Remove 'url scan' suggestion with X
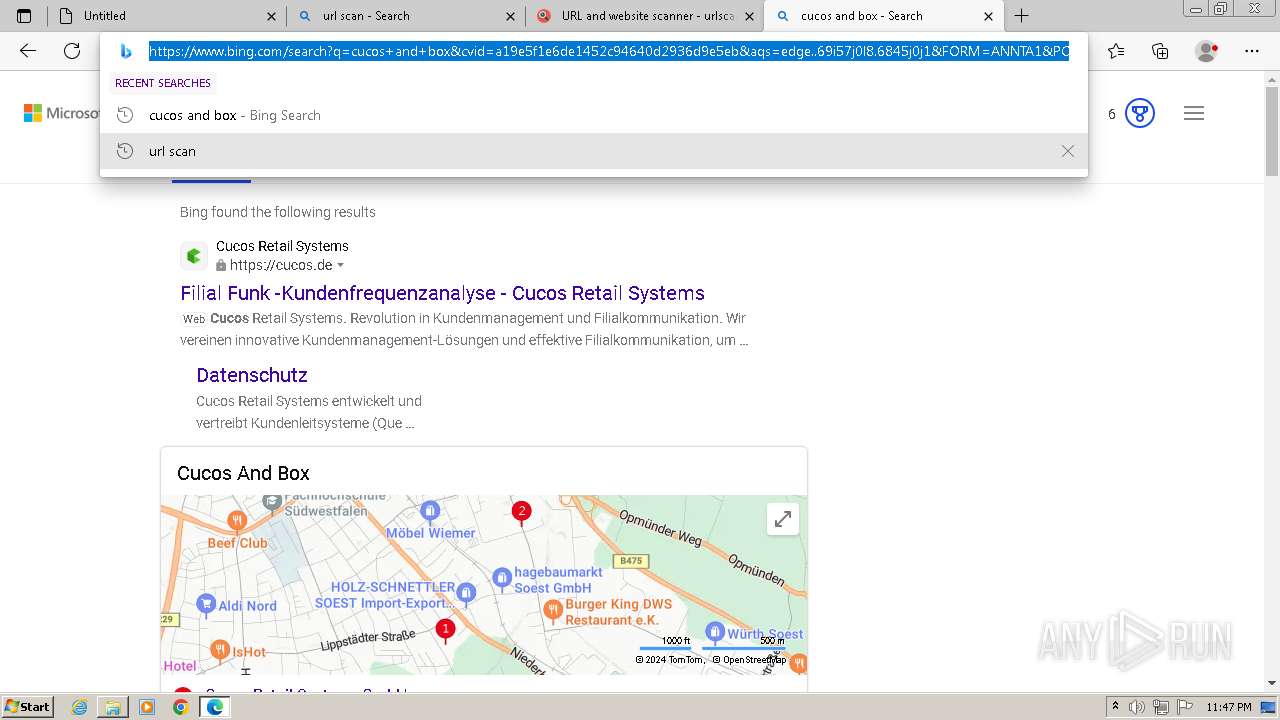Screen dimensions: 1280x720 coord(1068,151)
